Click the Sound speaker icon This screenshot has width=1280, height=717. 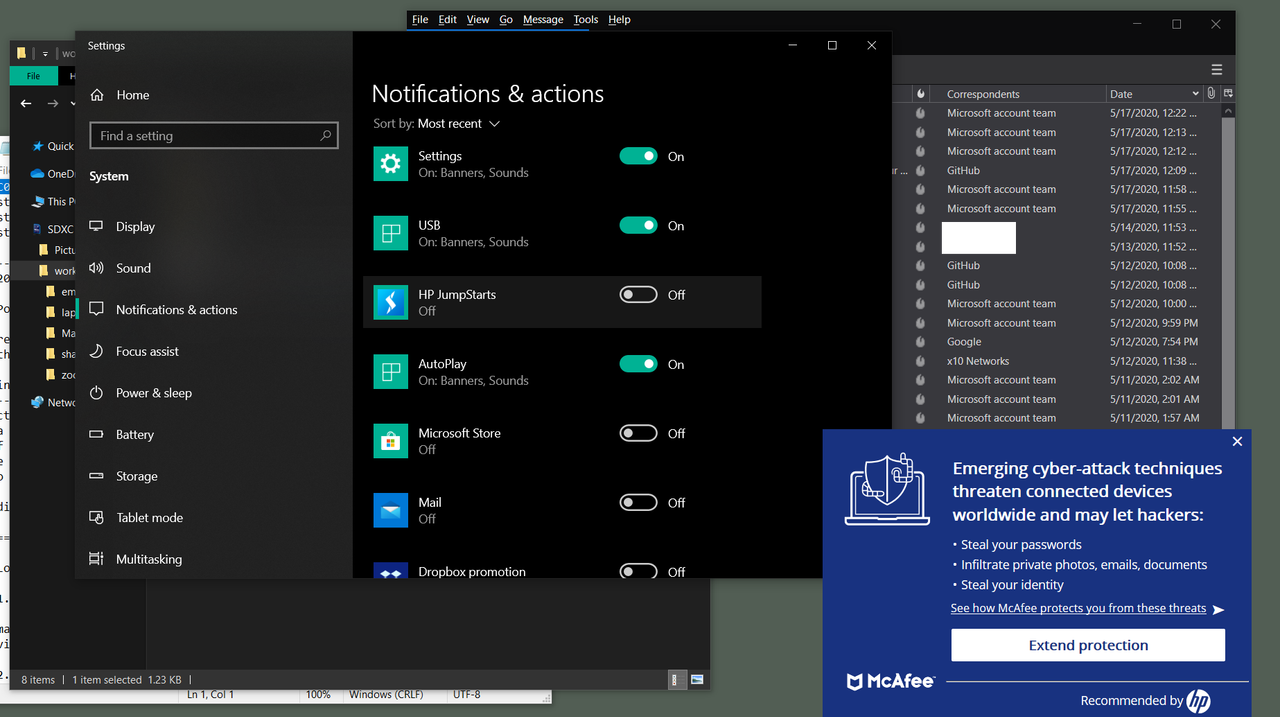(96, 268)
